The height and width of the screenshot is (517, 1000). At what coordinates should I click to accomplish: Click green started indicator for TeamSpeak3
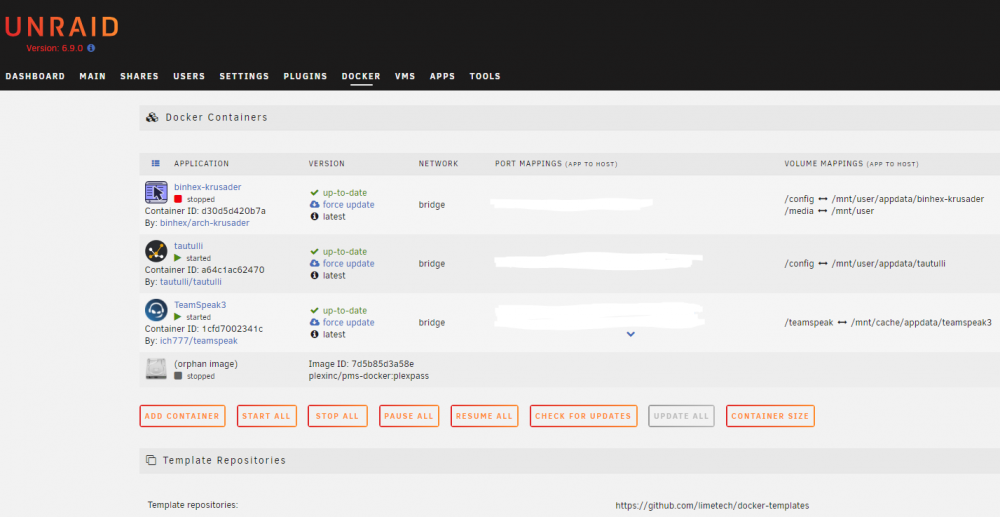point(178,317)
